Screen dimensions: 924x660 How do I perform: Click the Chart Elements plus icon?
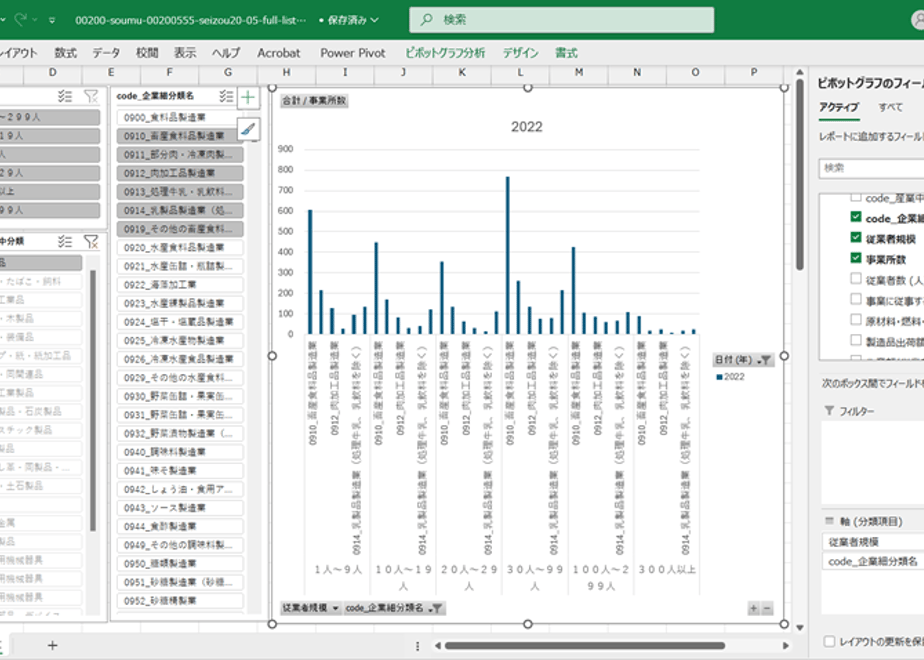[248, 97]
